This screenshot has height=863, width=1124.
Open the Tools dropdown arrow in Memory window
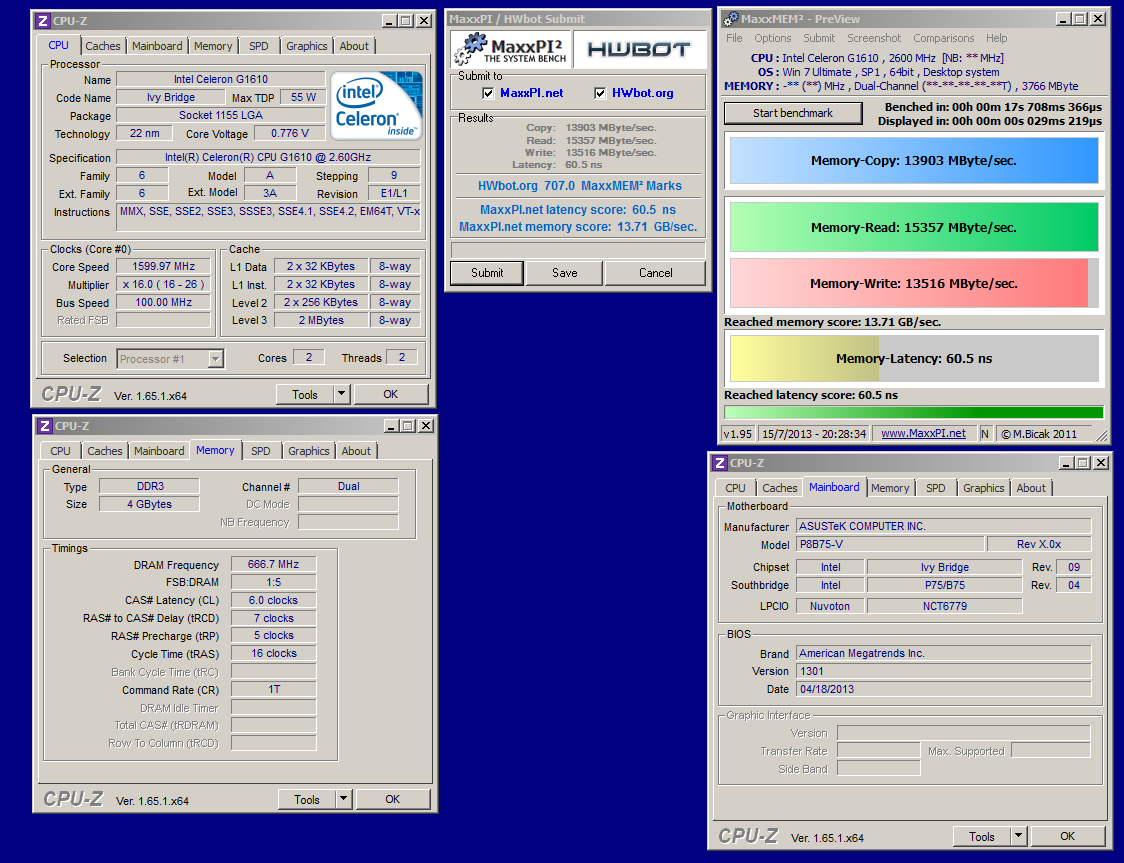coord(343,799)
